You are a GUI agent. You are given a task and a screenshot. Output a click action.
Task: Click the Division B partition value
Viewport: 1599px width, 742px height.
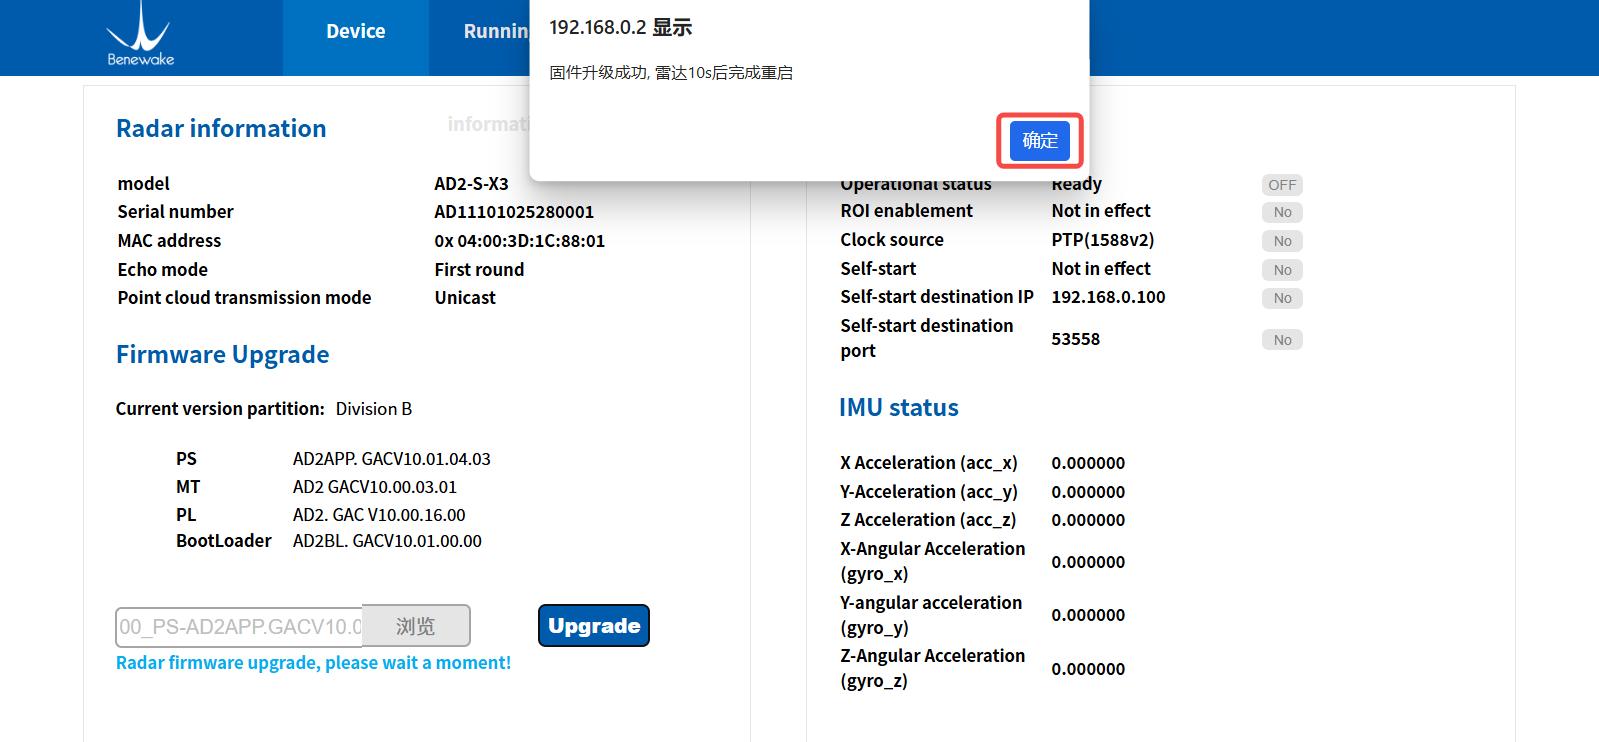(374, 408)
